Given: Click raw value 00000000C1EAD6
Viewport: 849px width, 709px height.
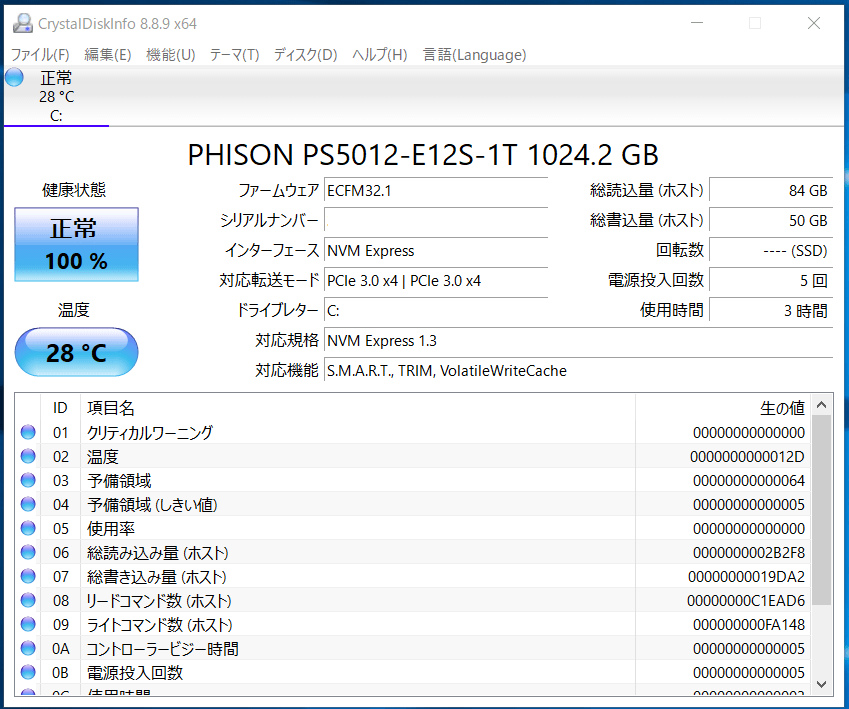Looking at the screenshot, I should click(746, 600).
